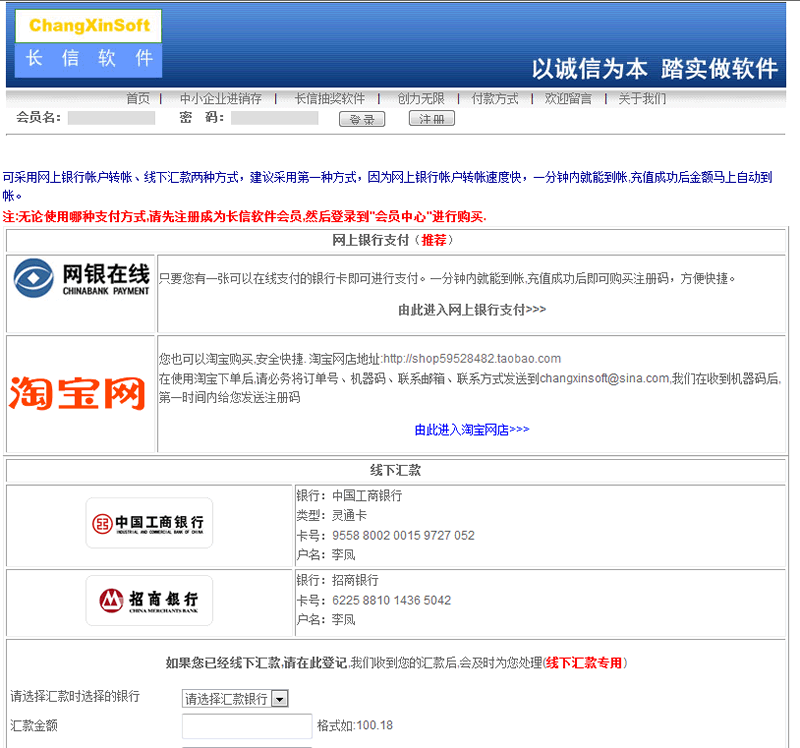This screenshot has width=800, height=748.
Task: Click the 户名: 李凤 text under 招商银行
Action: pos(326,619)
